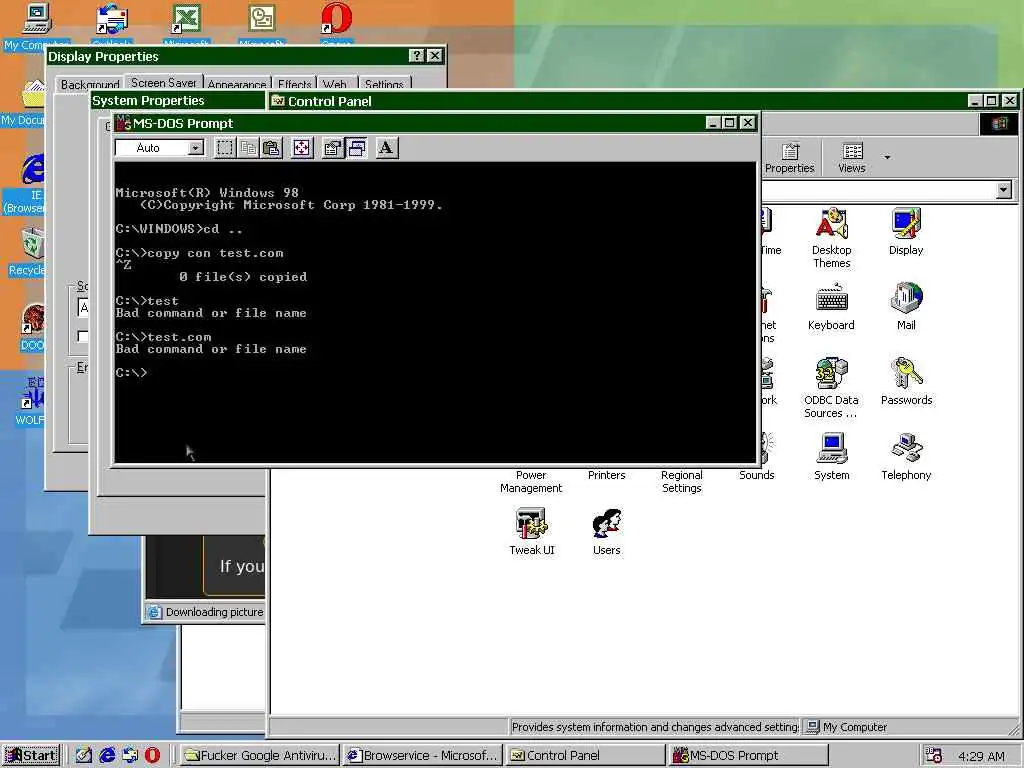This screenshot has height=768, width=1024.
Task: Select the Power Management label in Control Panel
Action: [531, 481]
